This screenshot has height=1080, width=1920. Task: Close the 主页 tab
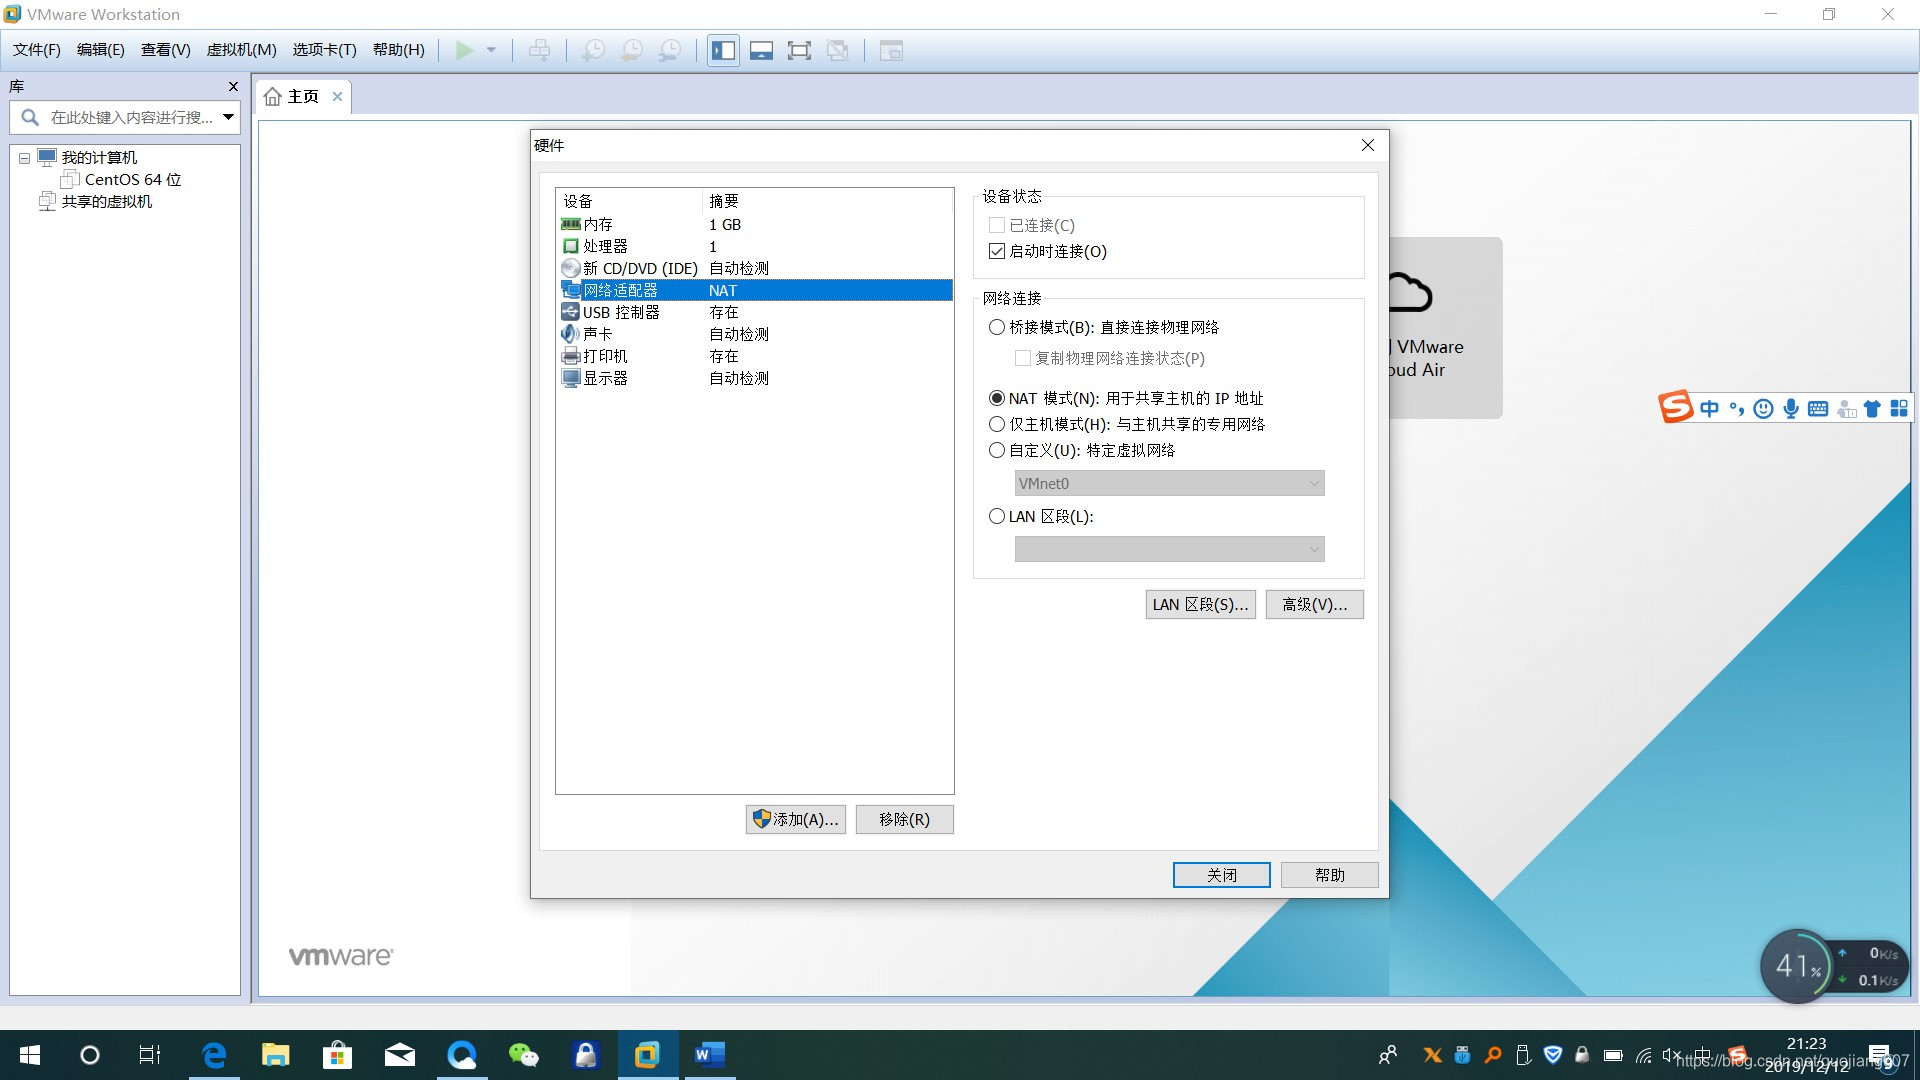[x=337, y=97]
